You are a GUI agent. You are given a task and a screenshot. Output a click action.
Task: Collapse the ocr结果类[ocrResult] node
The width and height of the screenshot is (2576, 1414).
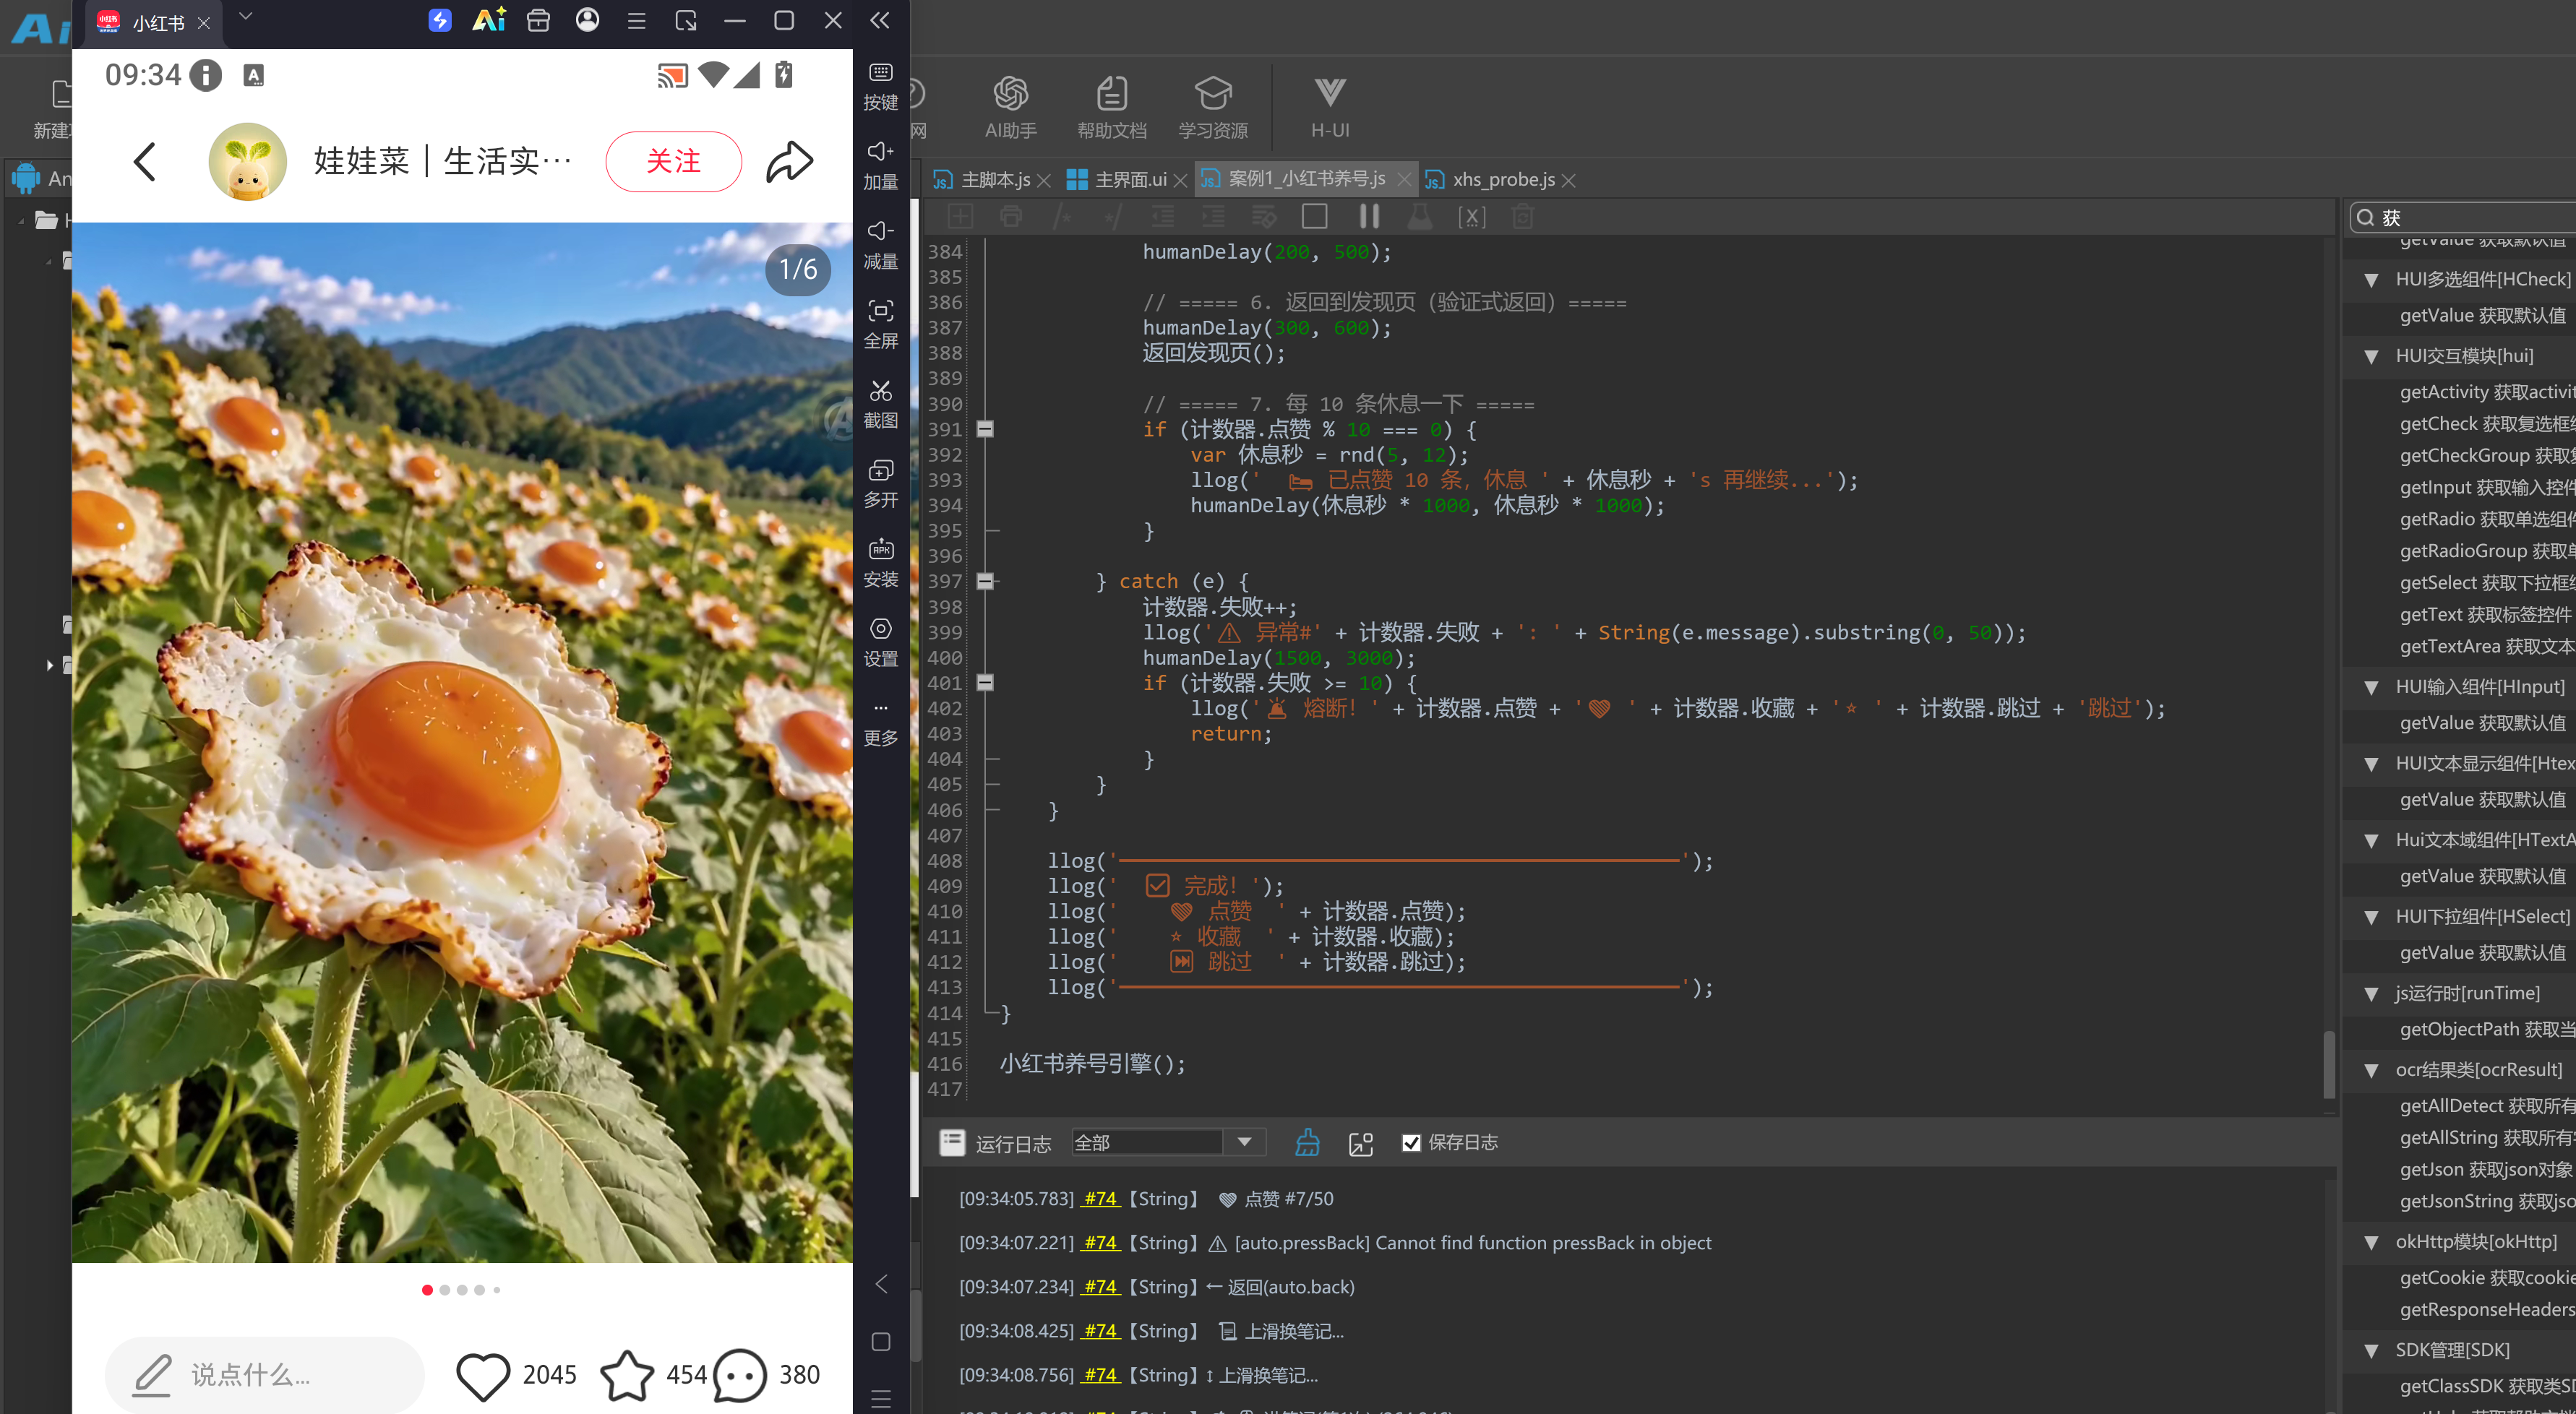(x=2371, y=1070)
